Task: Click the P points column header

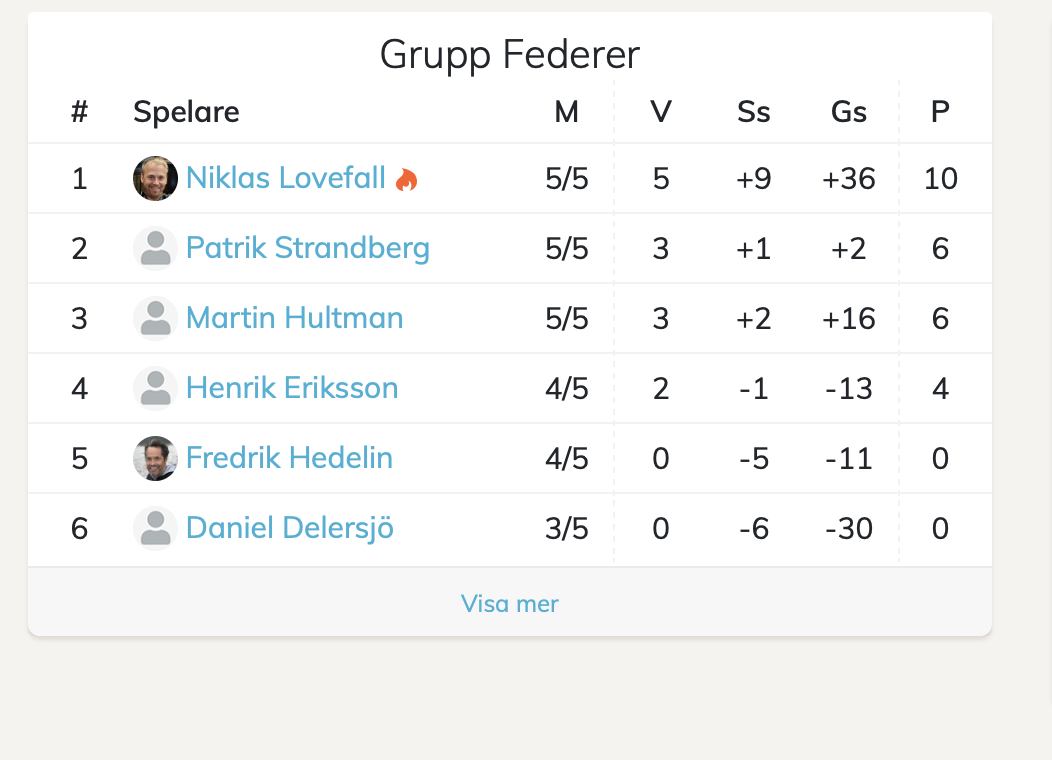Action: 940,112
